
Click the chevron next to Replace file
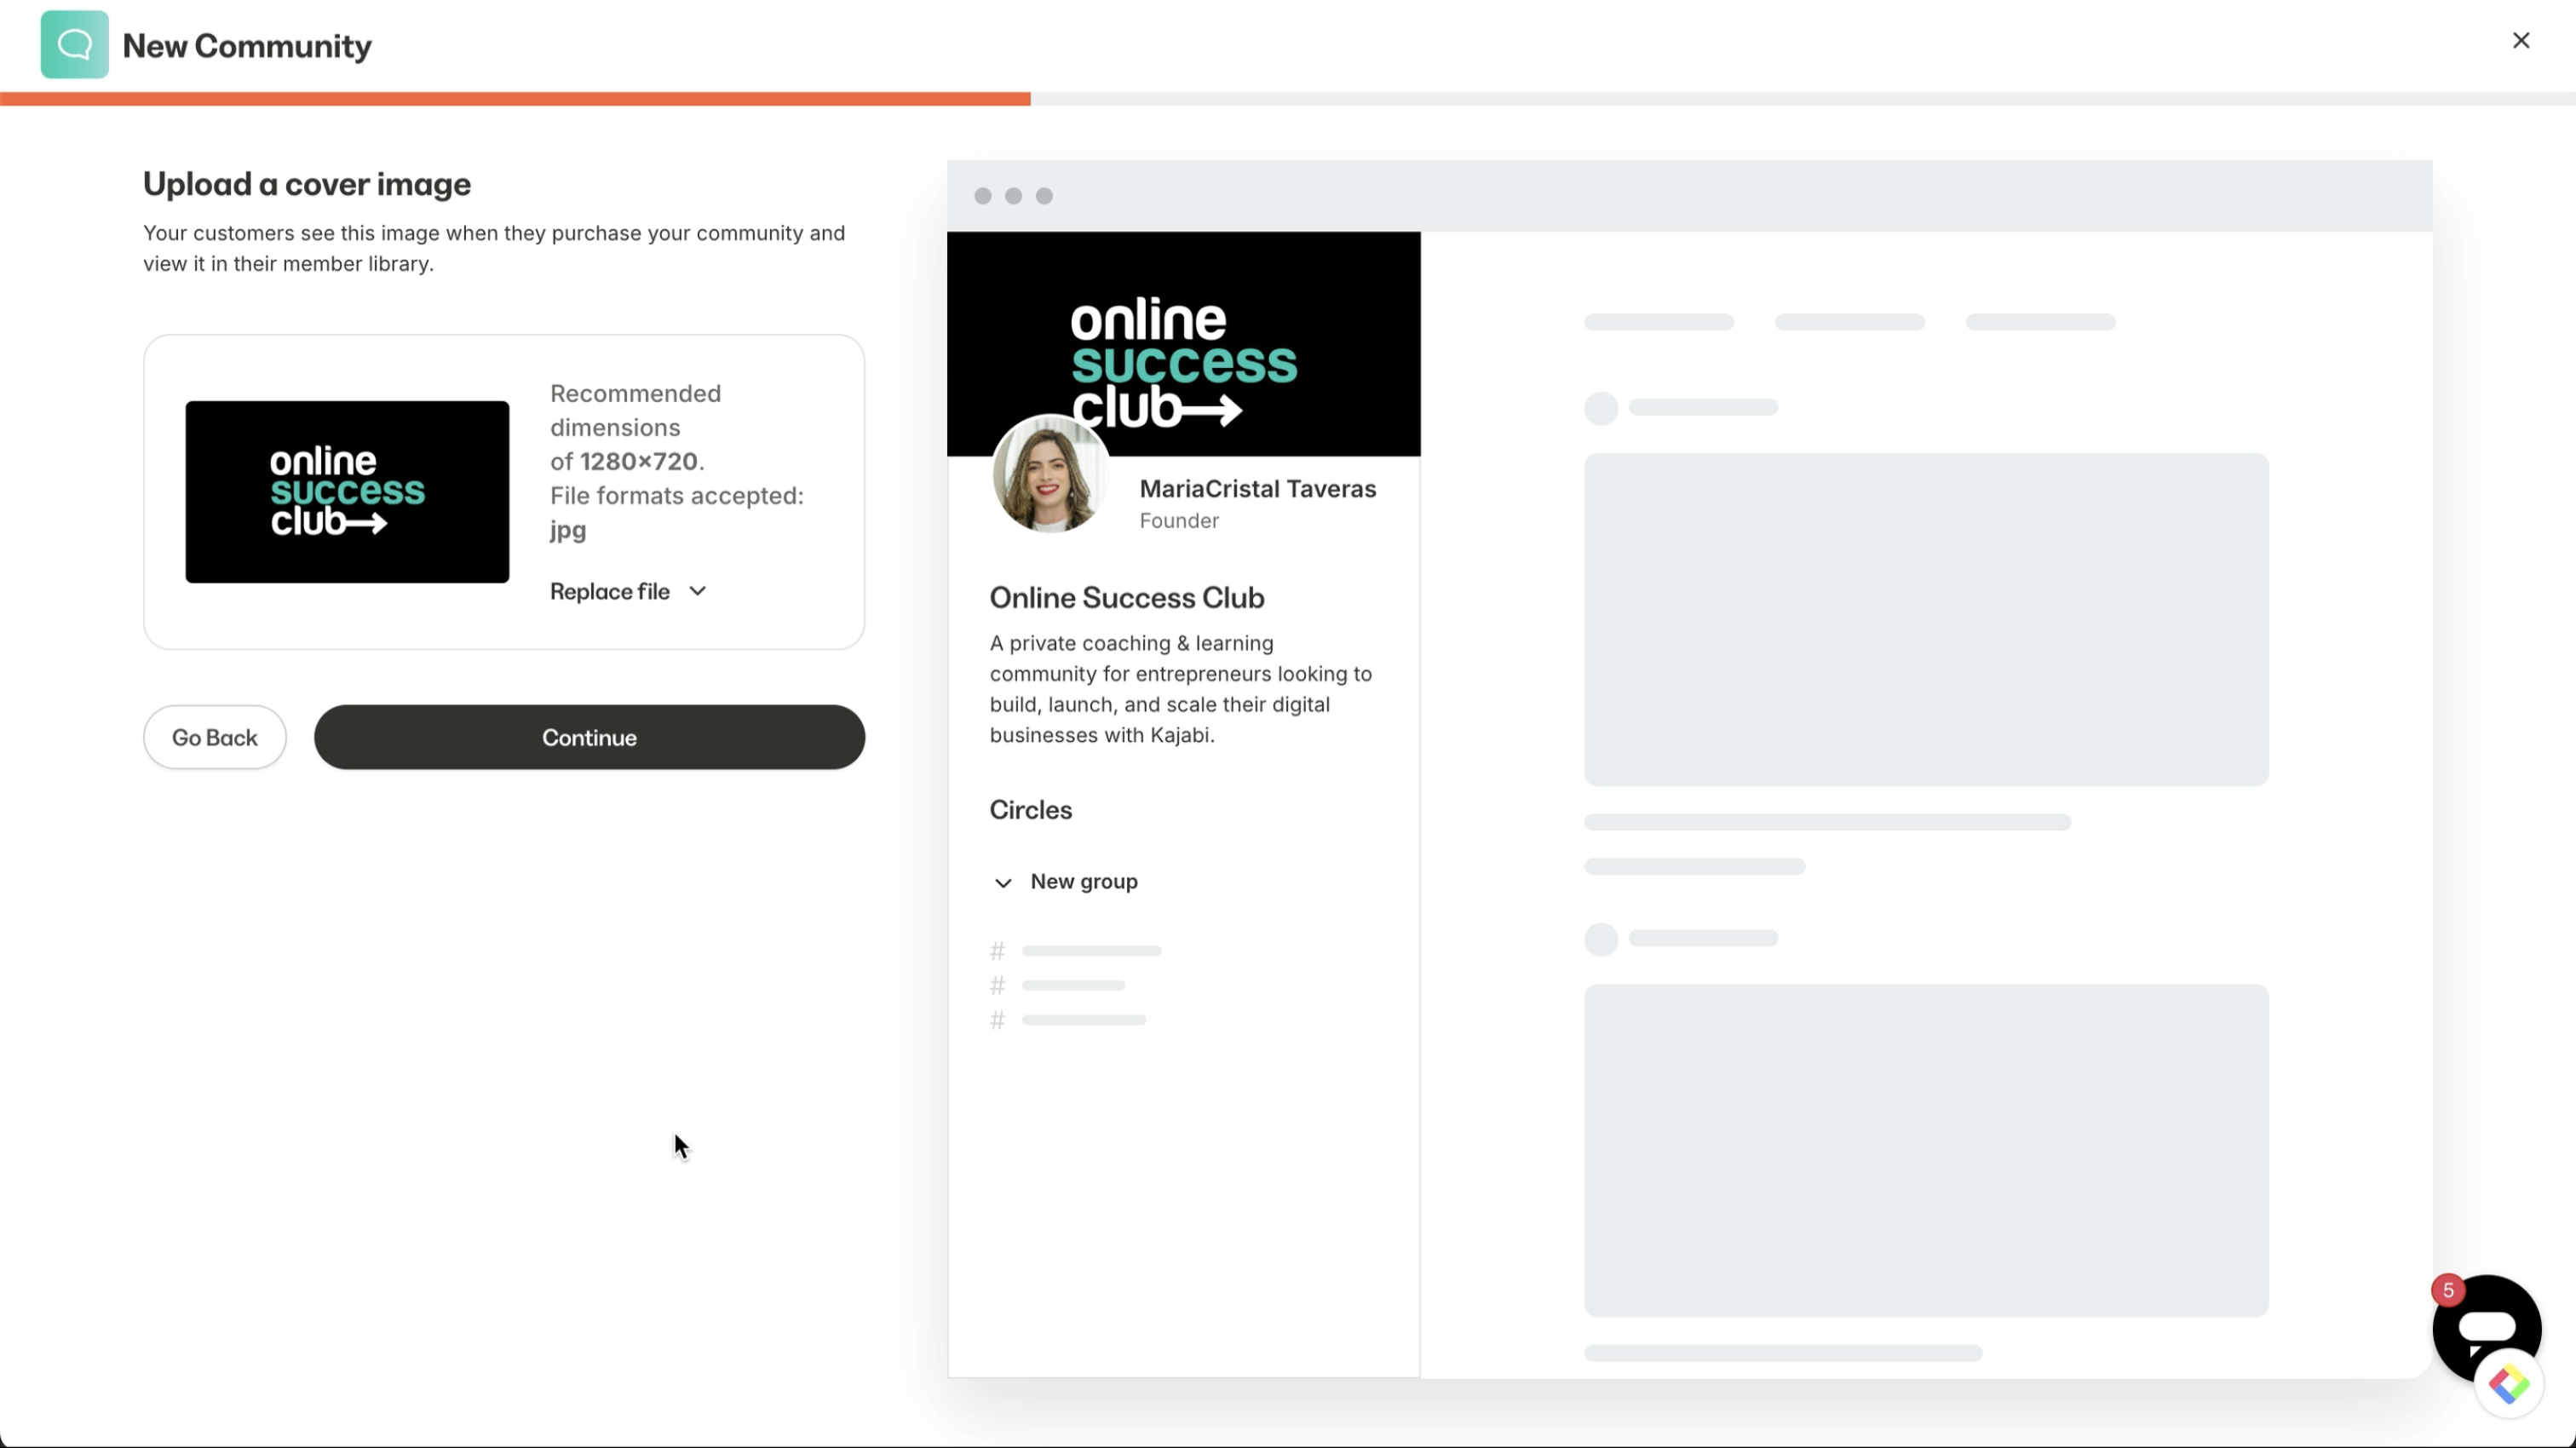coord(698,592)
